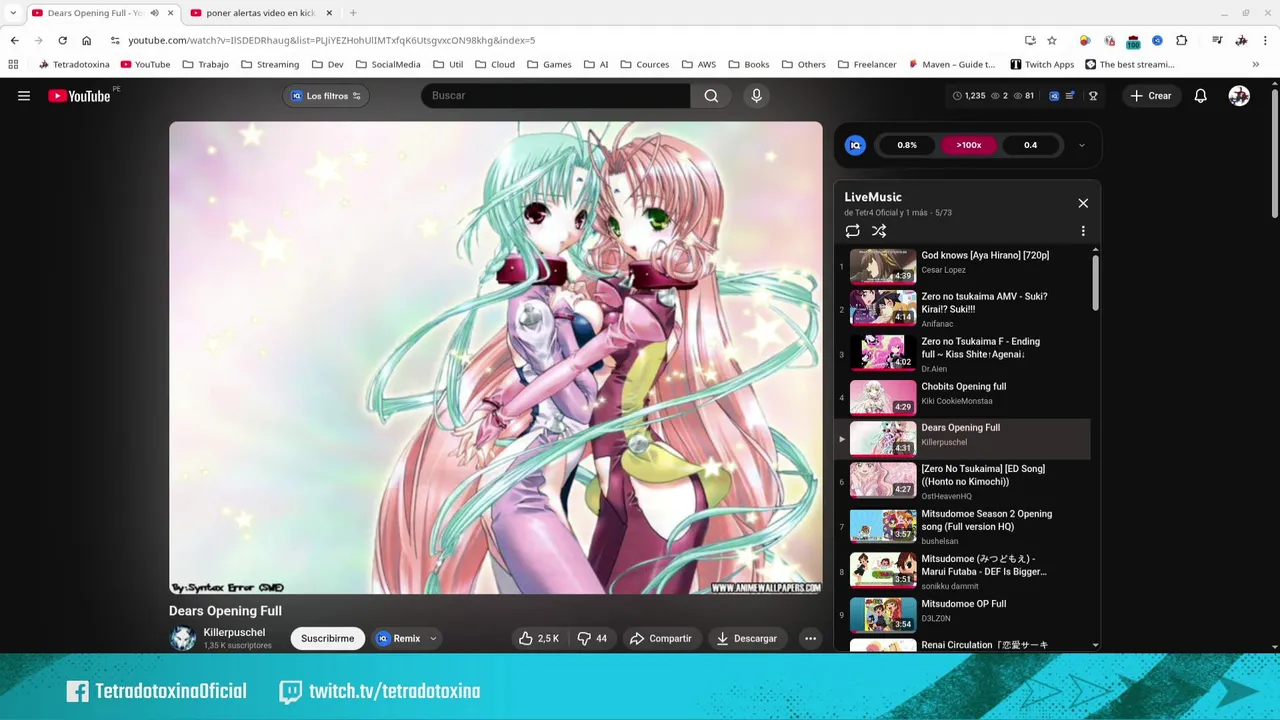Open LiveMusic playlist three-dot menu
The width and height of the screenshot is (1280, 720).
(1083, 231)
